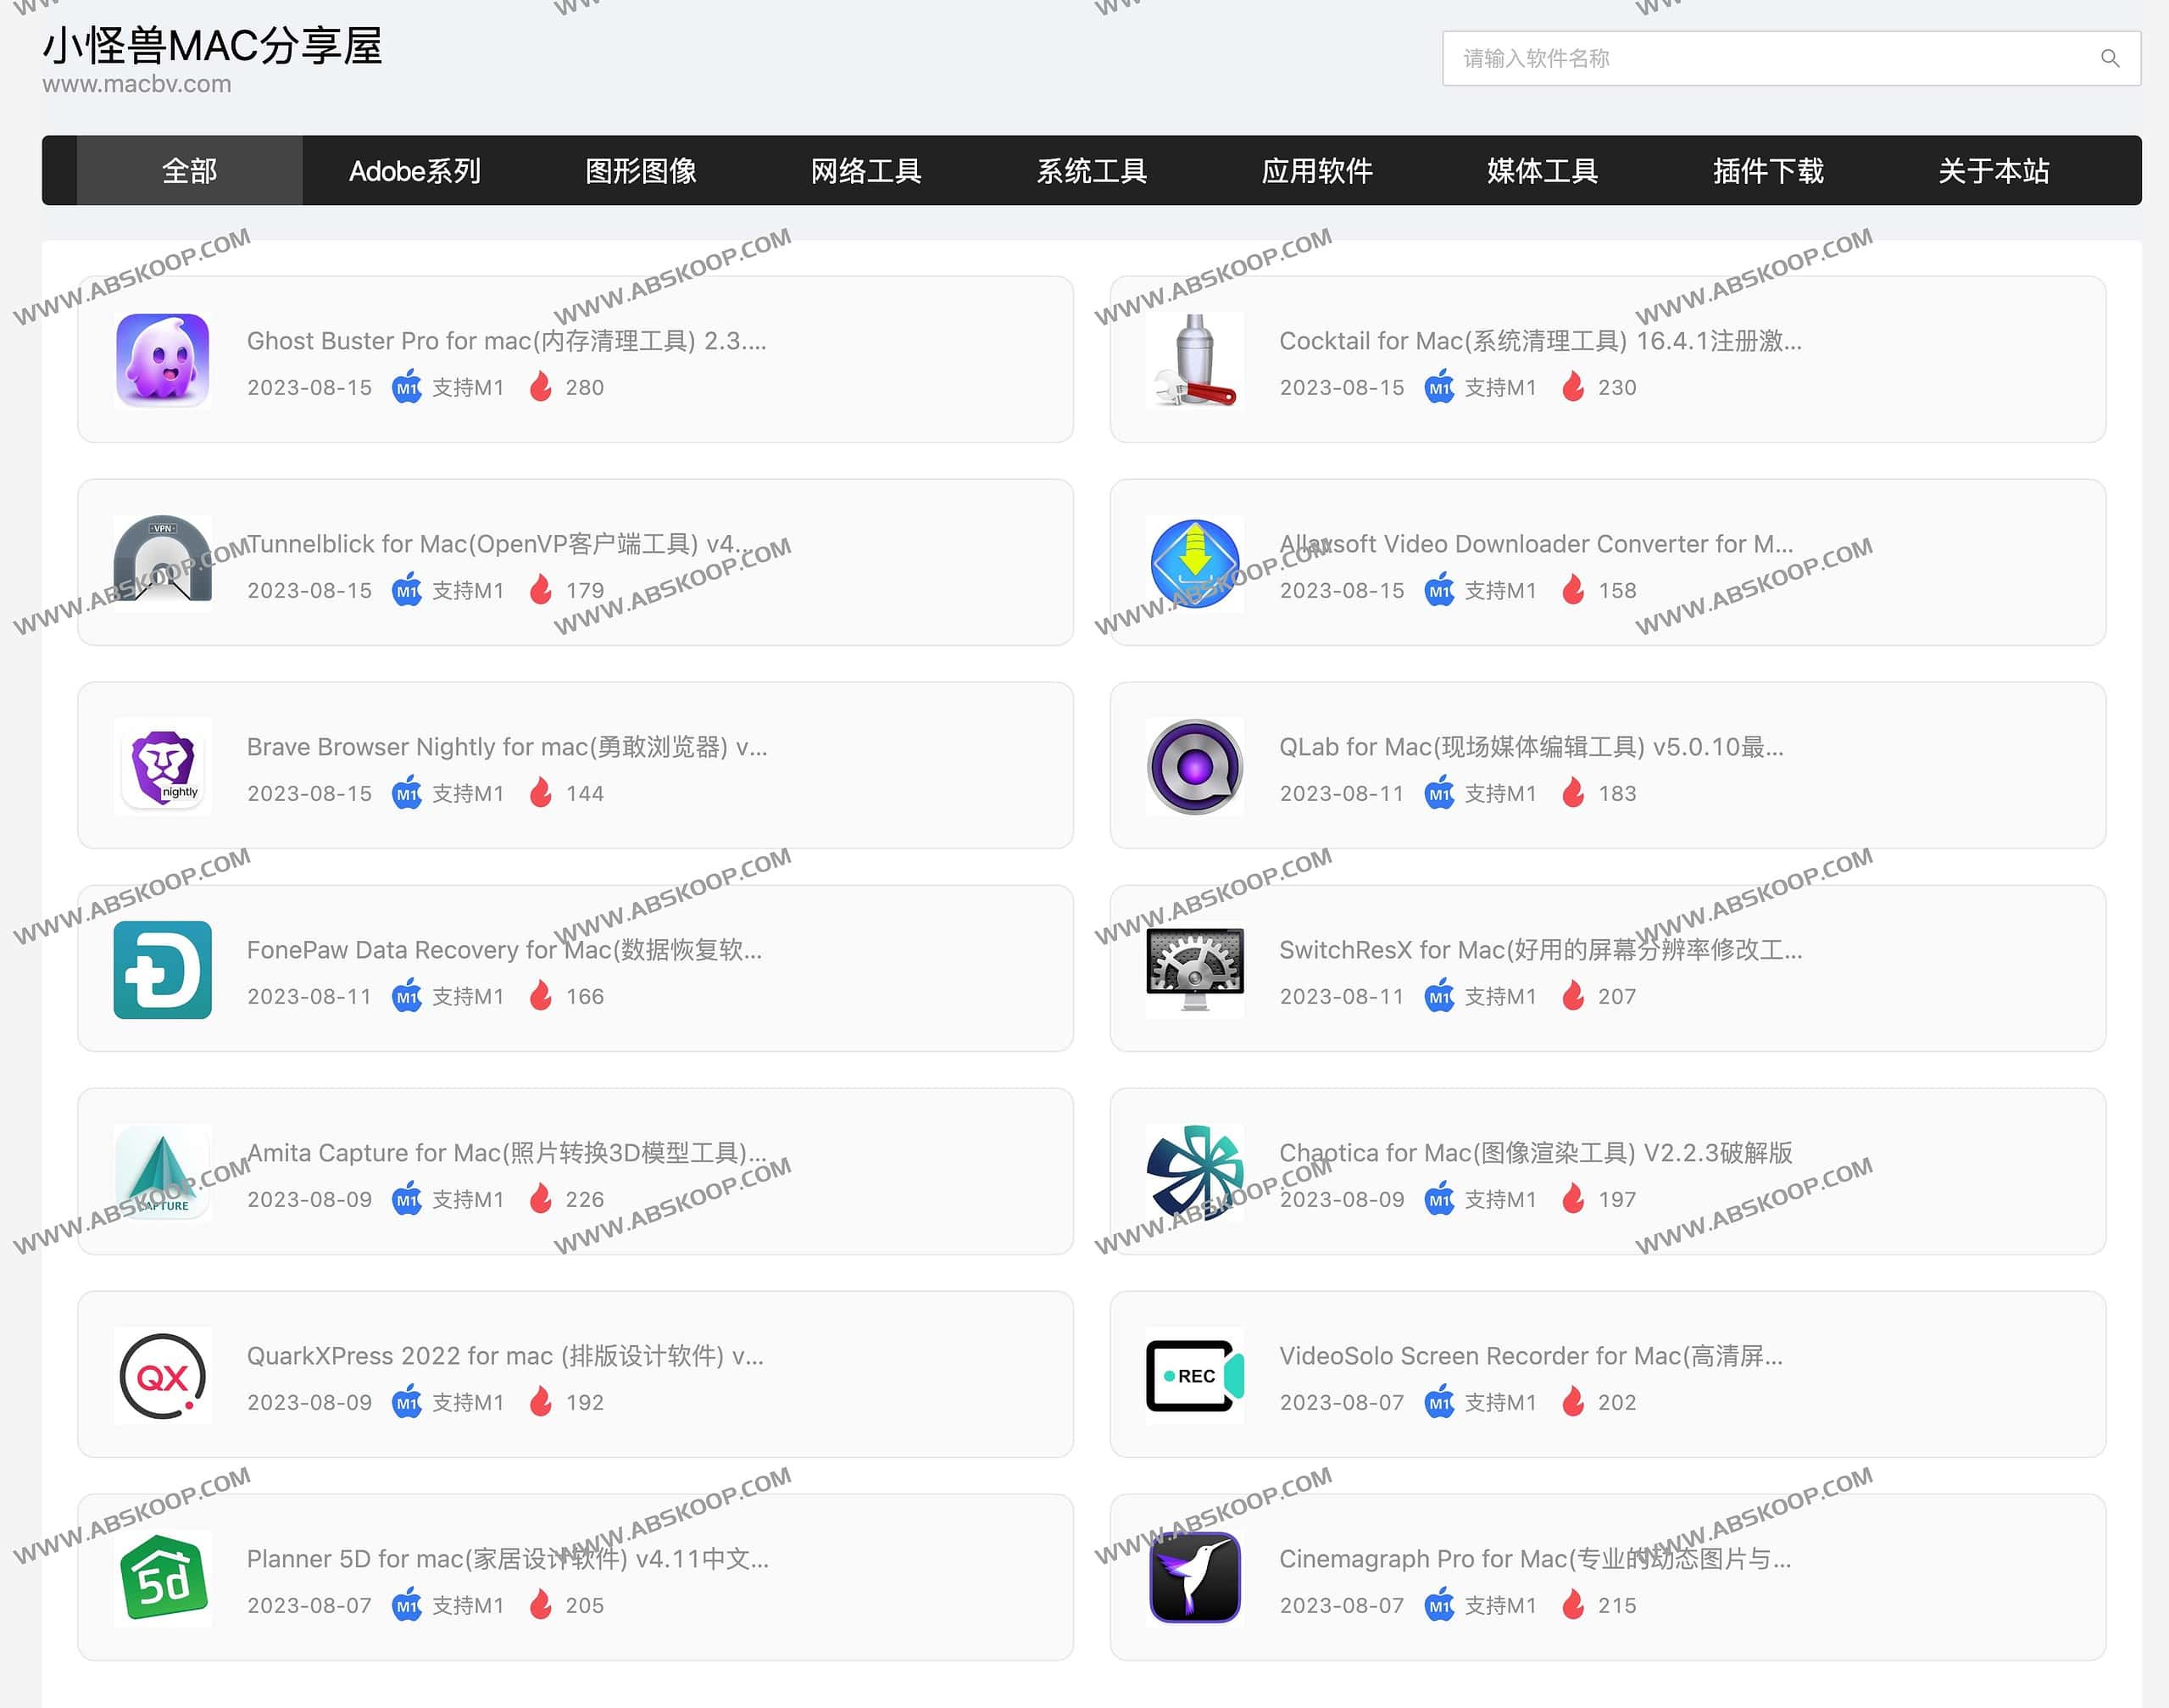Click the Cocktail system cleaner icon

tap(1193, 362)
